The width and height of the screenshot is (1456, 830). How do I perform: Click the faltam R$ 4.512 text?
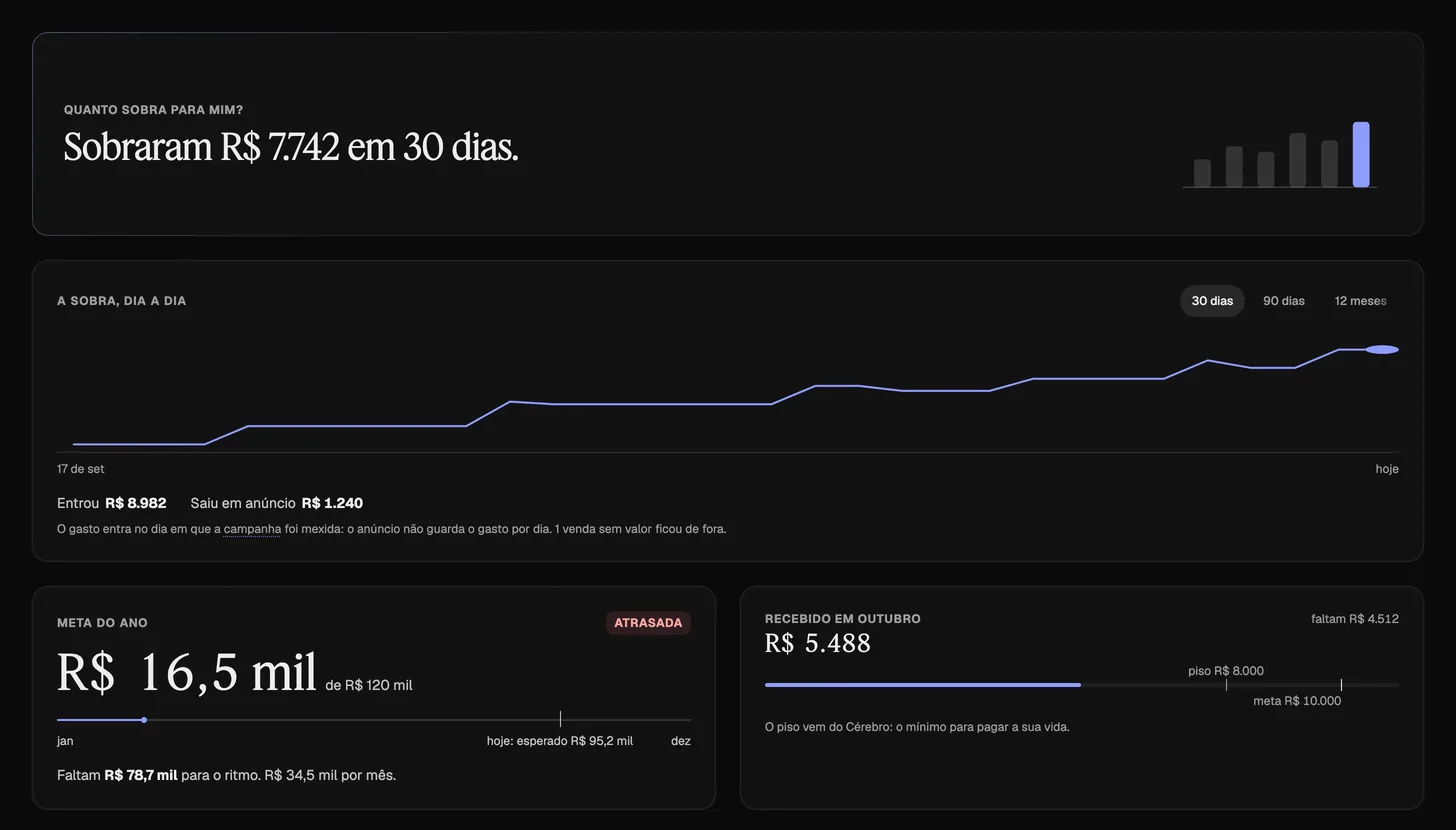[x=1355, y=619]
